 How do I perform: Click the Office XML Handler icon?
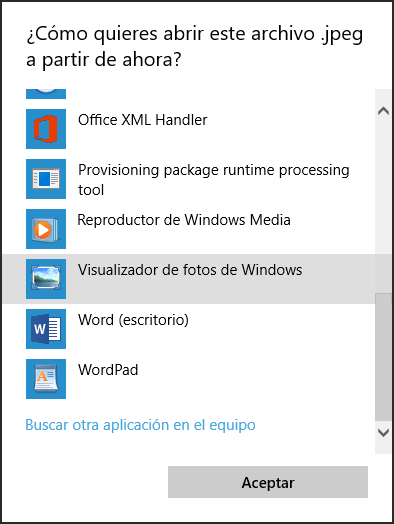46,129
